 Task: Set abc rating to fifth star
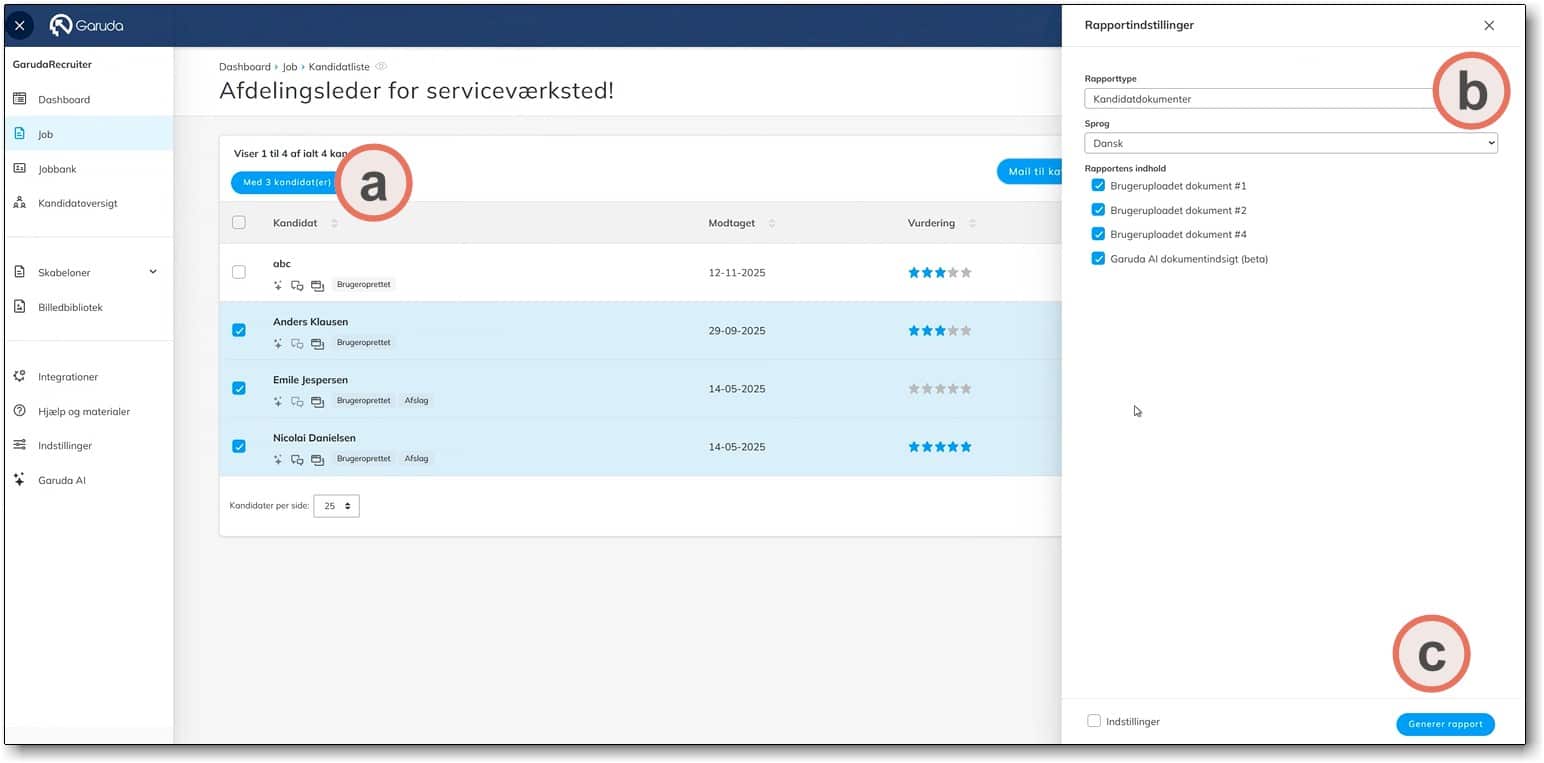966,272
